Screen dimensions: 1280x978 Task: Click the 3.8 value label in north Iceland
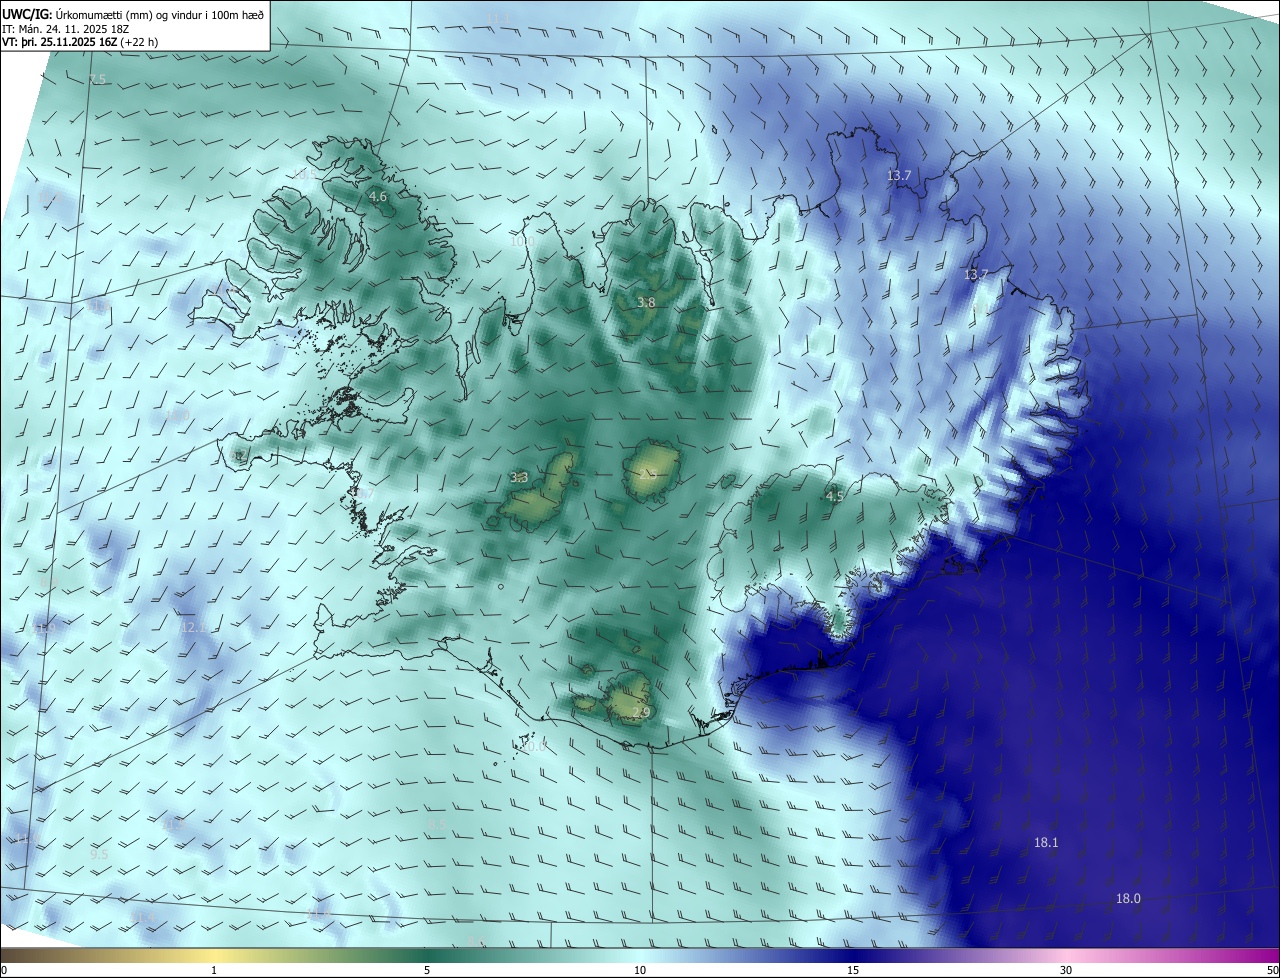coord(647,302)
